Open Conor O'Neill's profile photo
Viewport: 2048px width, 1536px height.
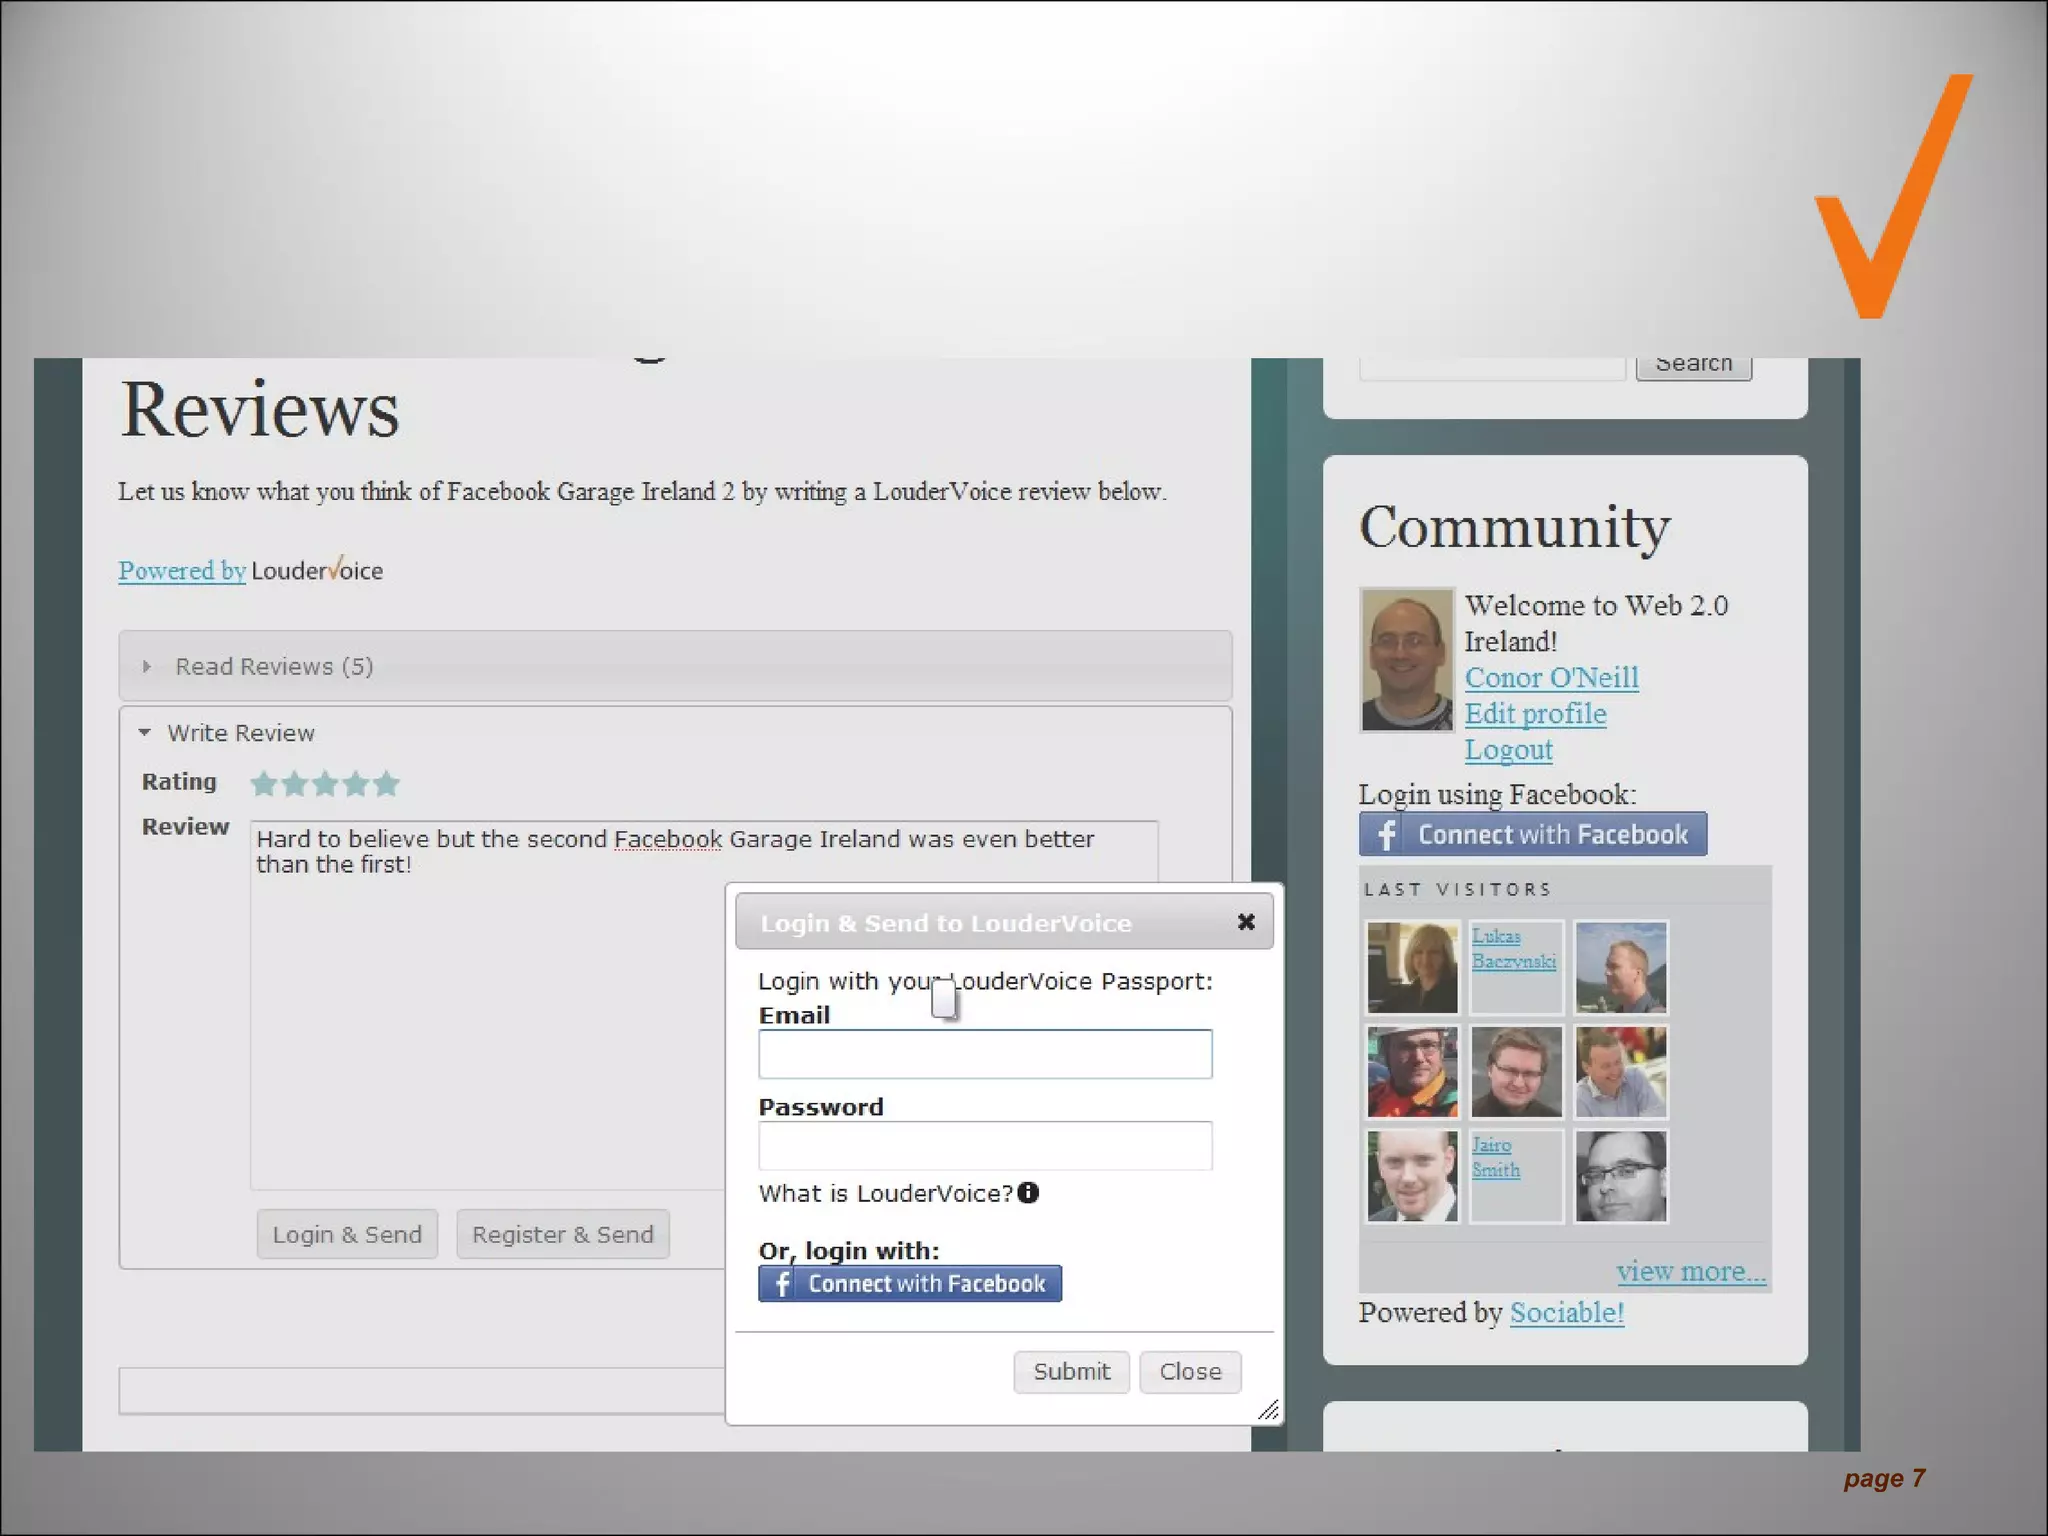[1406, 660]
